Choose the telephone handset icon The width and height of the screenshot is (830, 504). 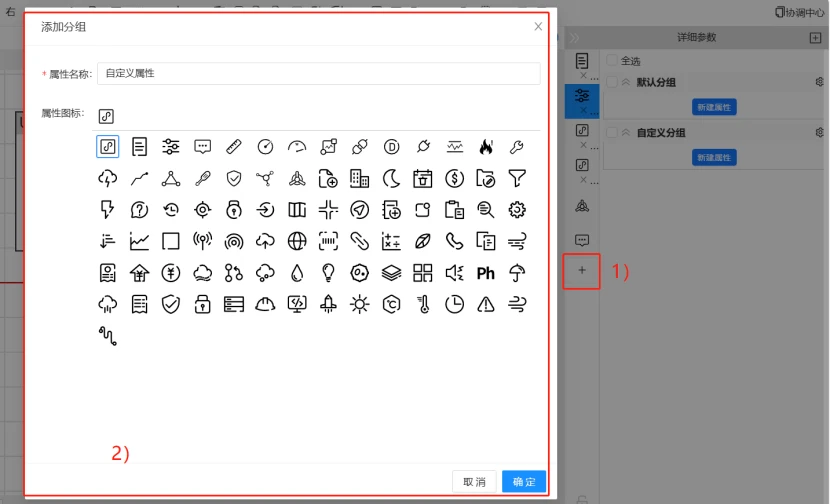[454, 241]
